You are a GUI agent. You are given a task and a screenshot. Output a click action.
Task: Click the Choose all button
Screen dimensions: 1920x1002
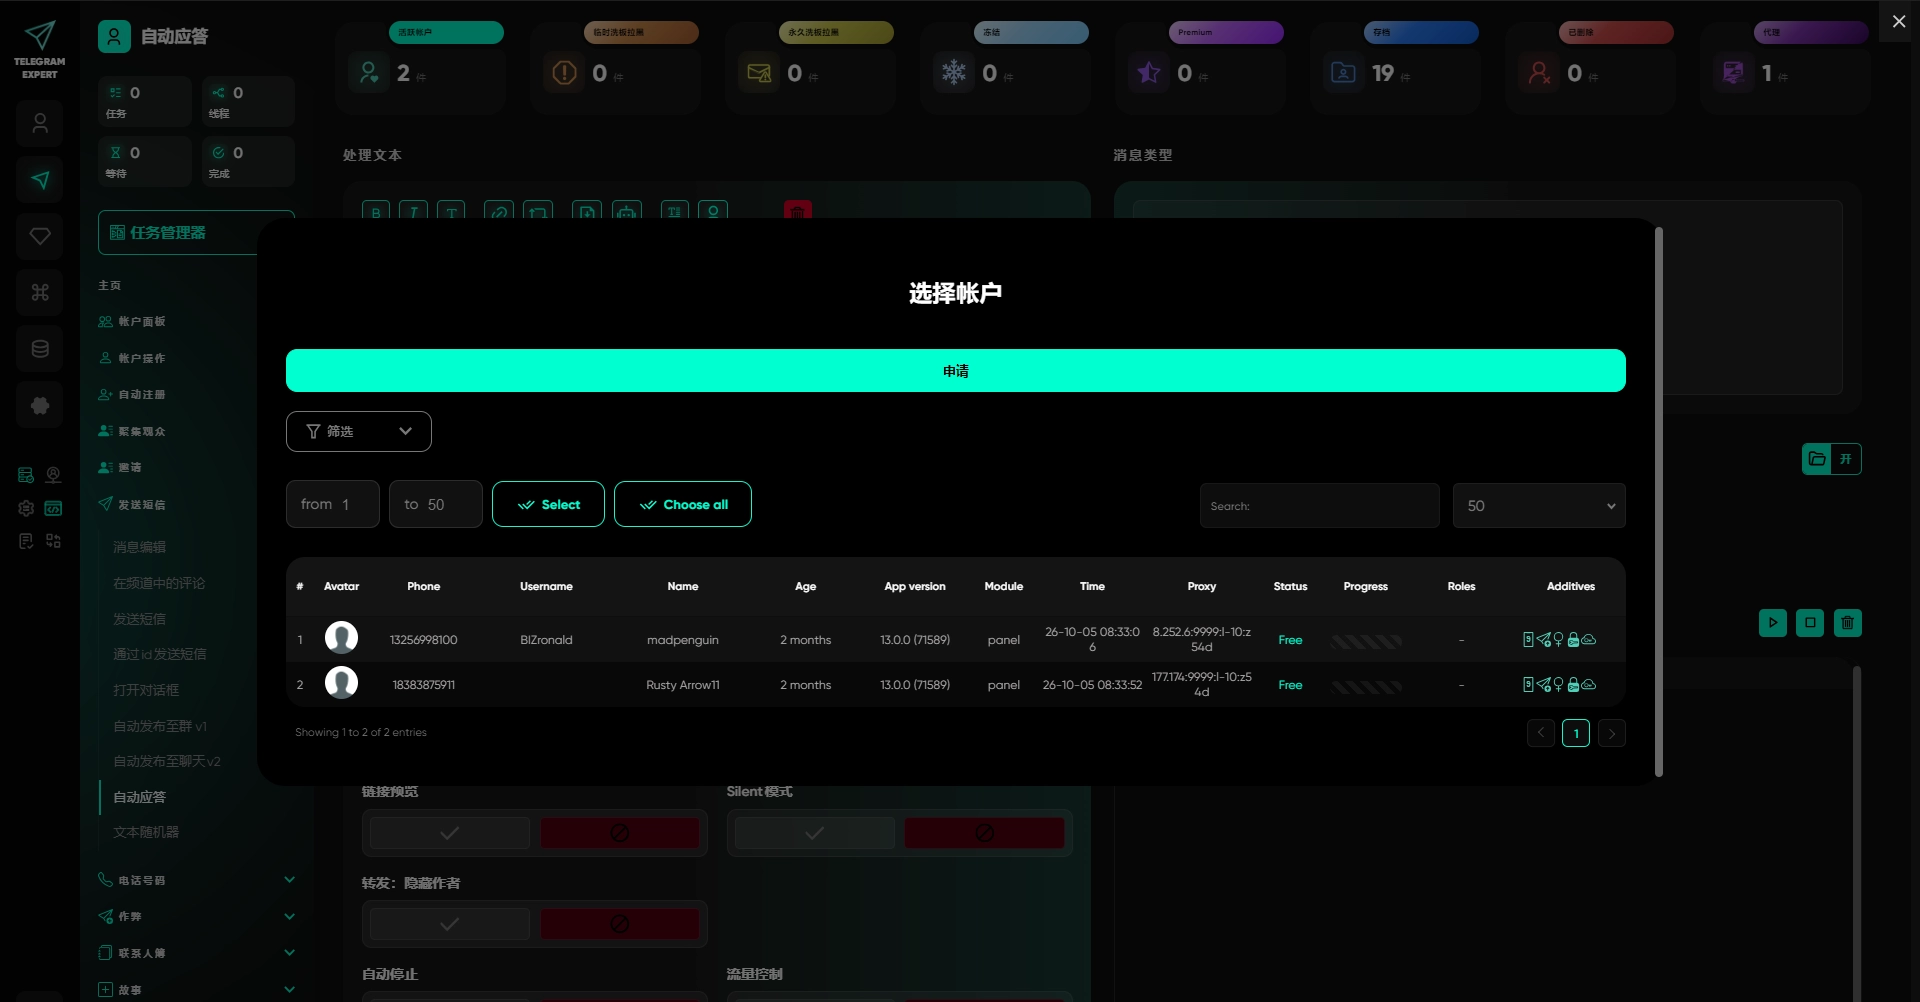(683, 504)
